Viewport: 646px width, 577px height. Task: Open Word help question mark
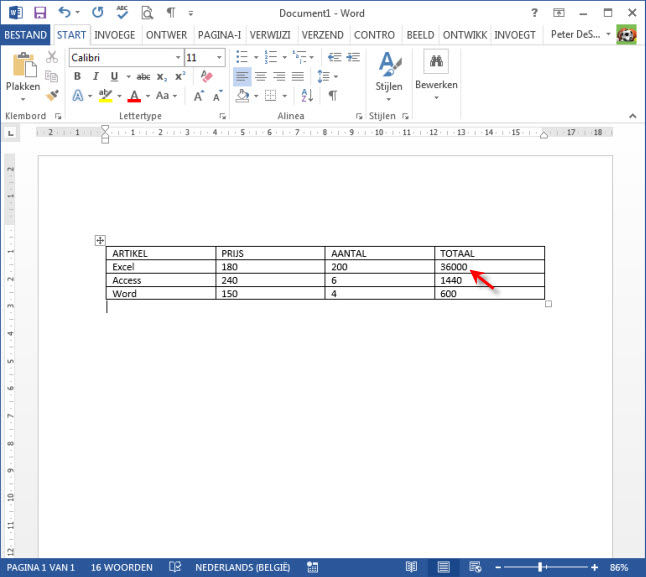pos(534,12)
